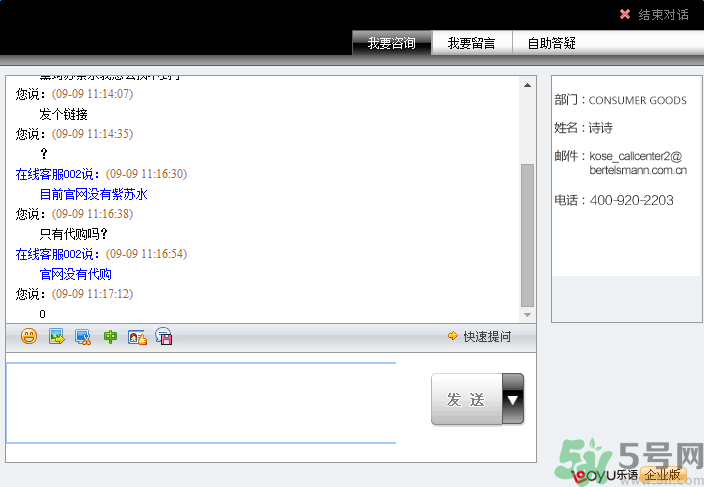This screenshot has width=704, height=487.
Task: Open the emoji smiley picker
Action: point(29,337)
